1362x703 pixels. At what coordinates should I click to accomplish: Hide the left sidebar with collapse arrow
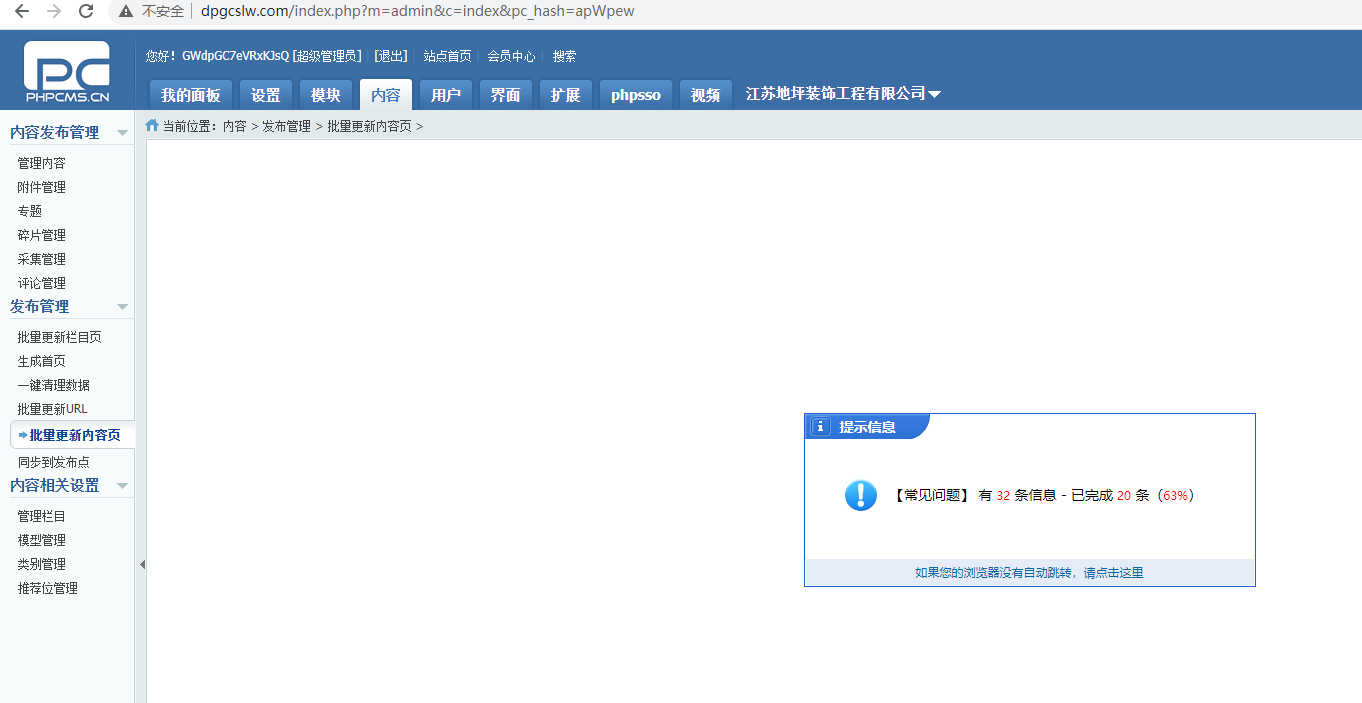pyautogui.click(x=141, y=564)
